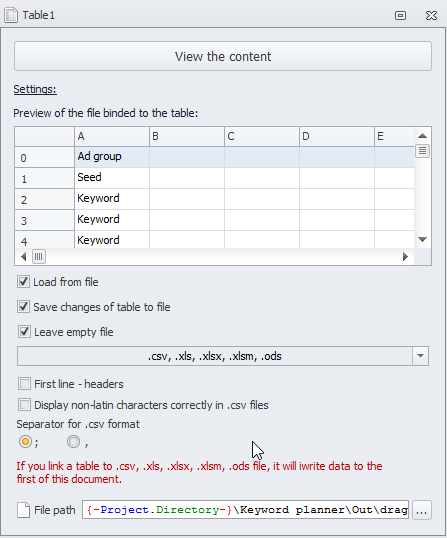
Task: Uncheck the Load from file checkbox
Action: 23,282
